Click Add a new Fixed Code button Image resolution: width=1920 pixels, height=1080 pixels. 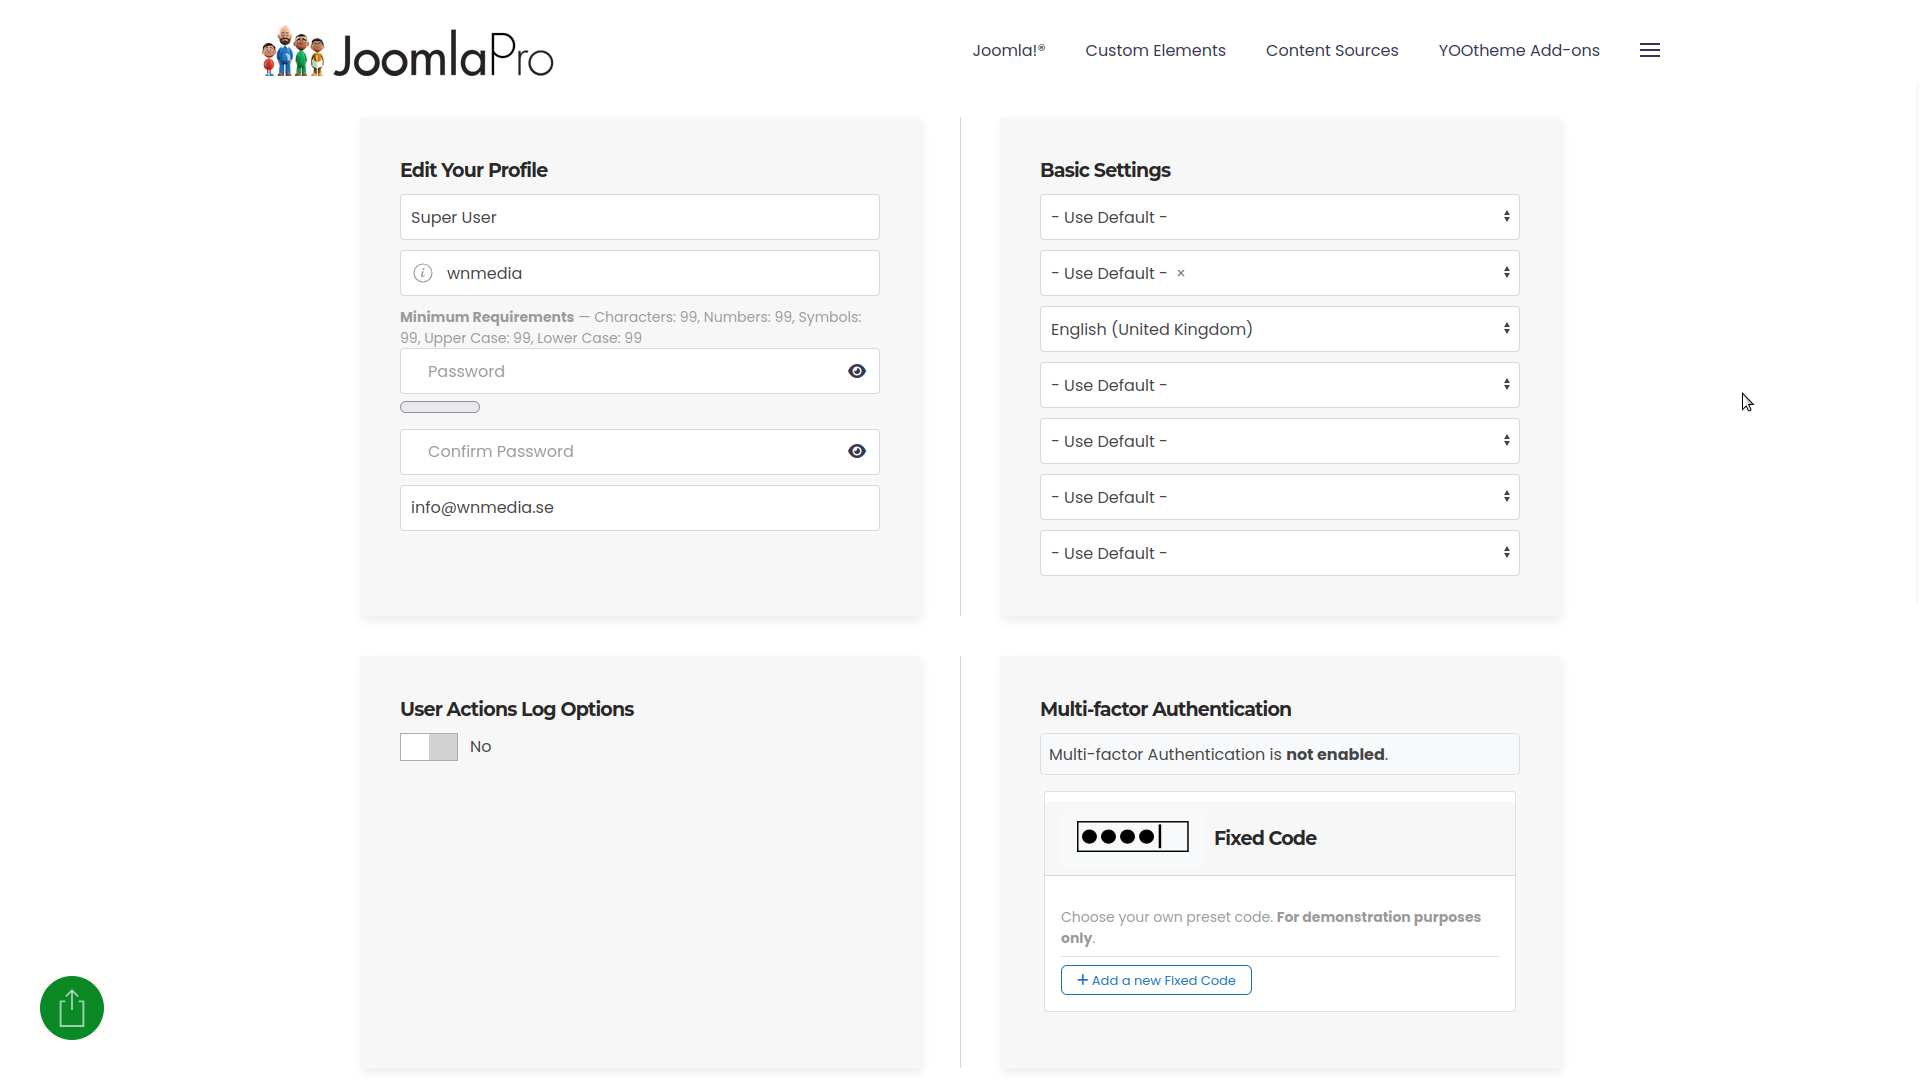(x=1156, y=980)
